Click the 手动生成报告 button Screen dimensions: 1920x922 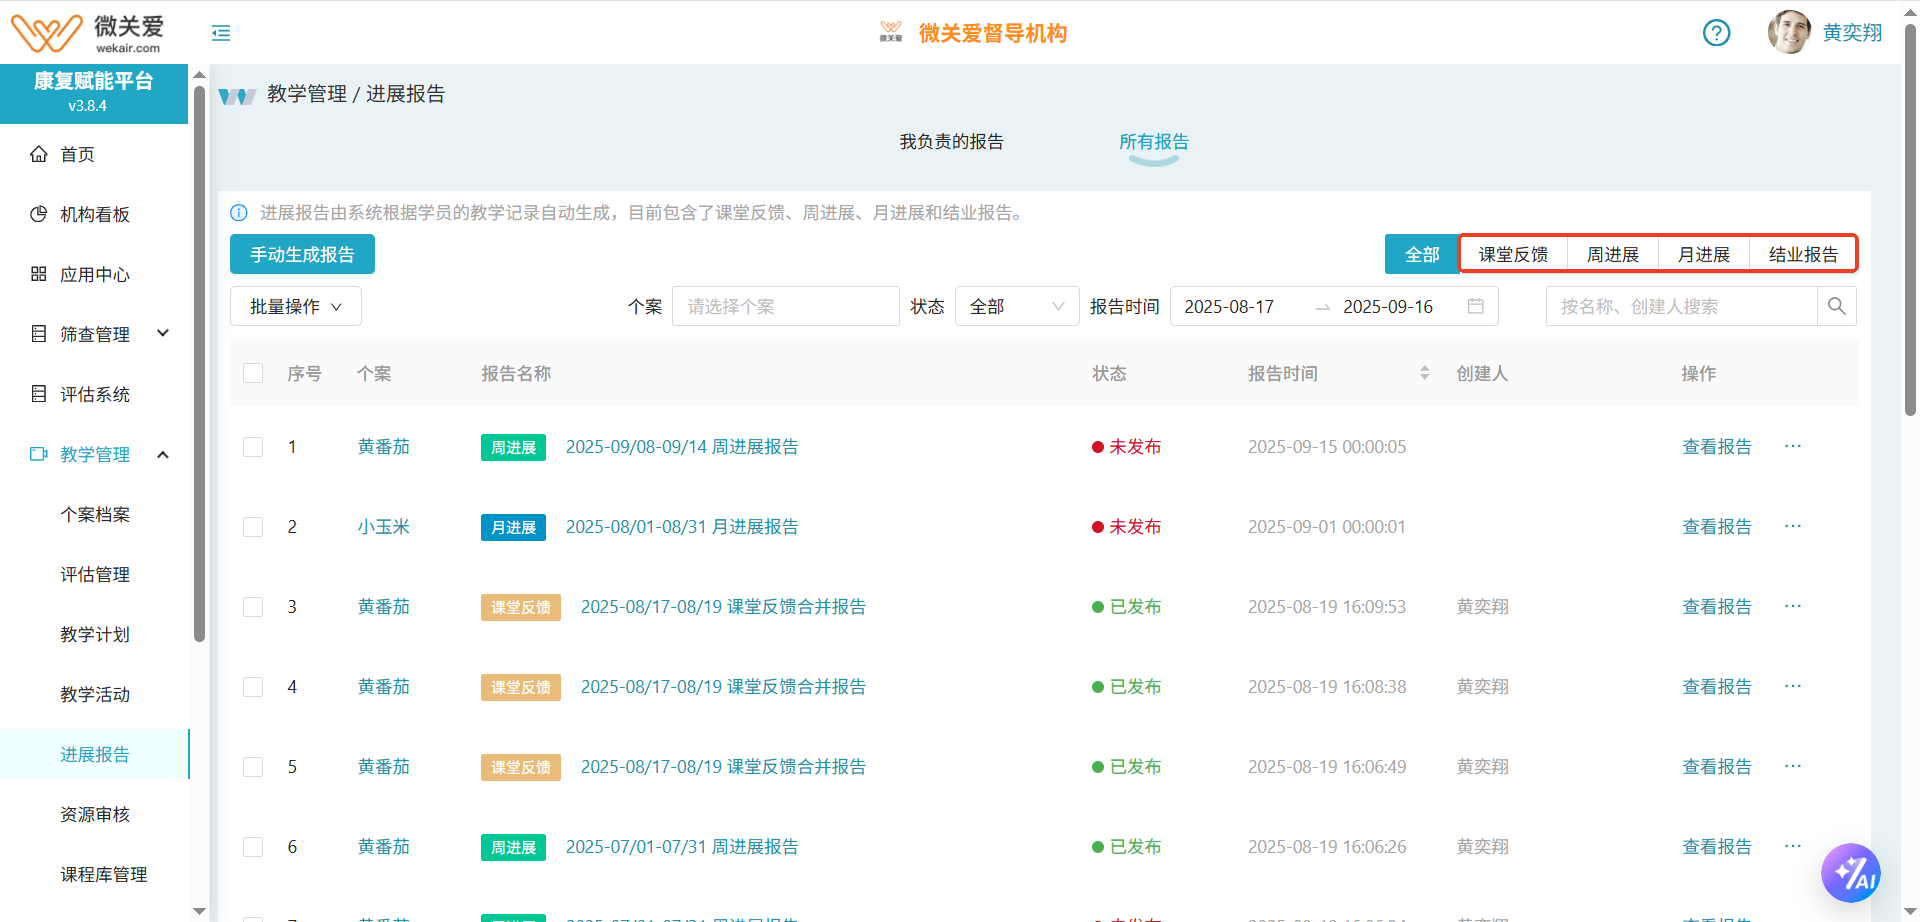pyautogui.click(x=302, y=254)
